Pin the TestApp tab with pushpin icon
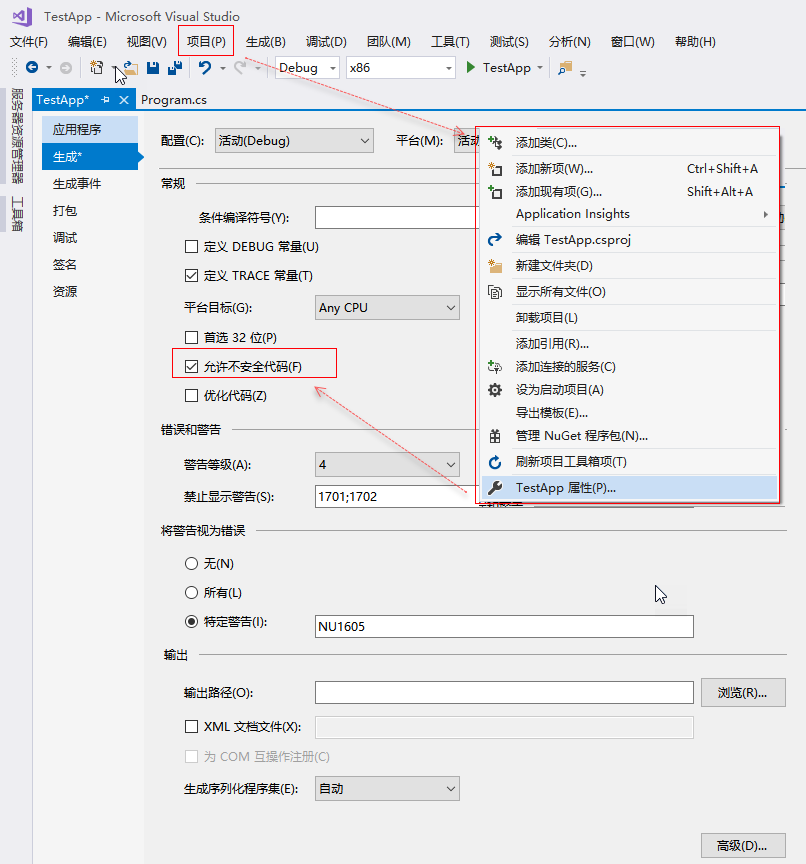806x864 pixels. pyautogui.click(x=105, y=100)
